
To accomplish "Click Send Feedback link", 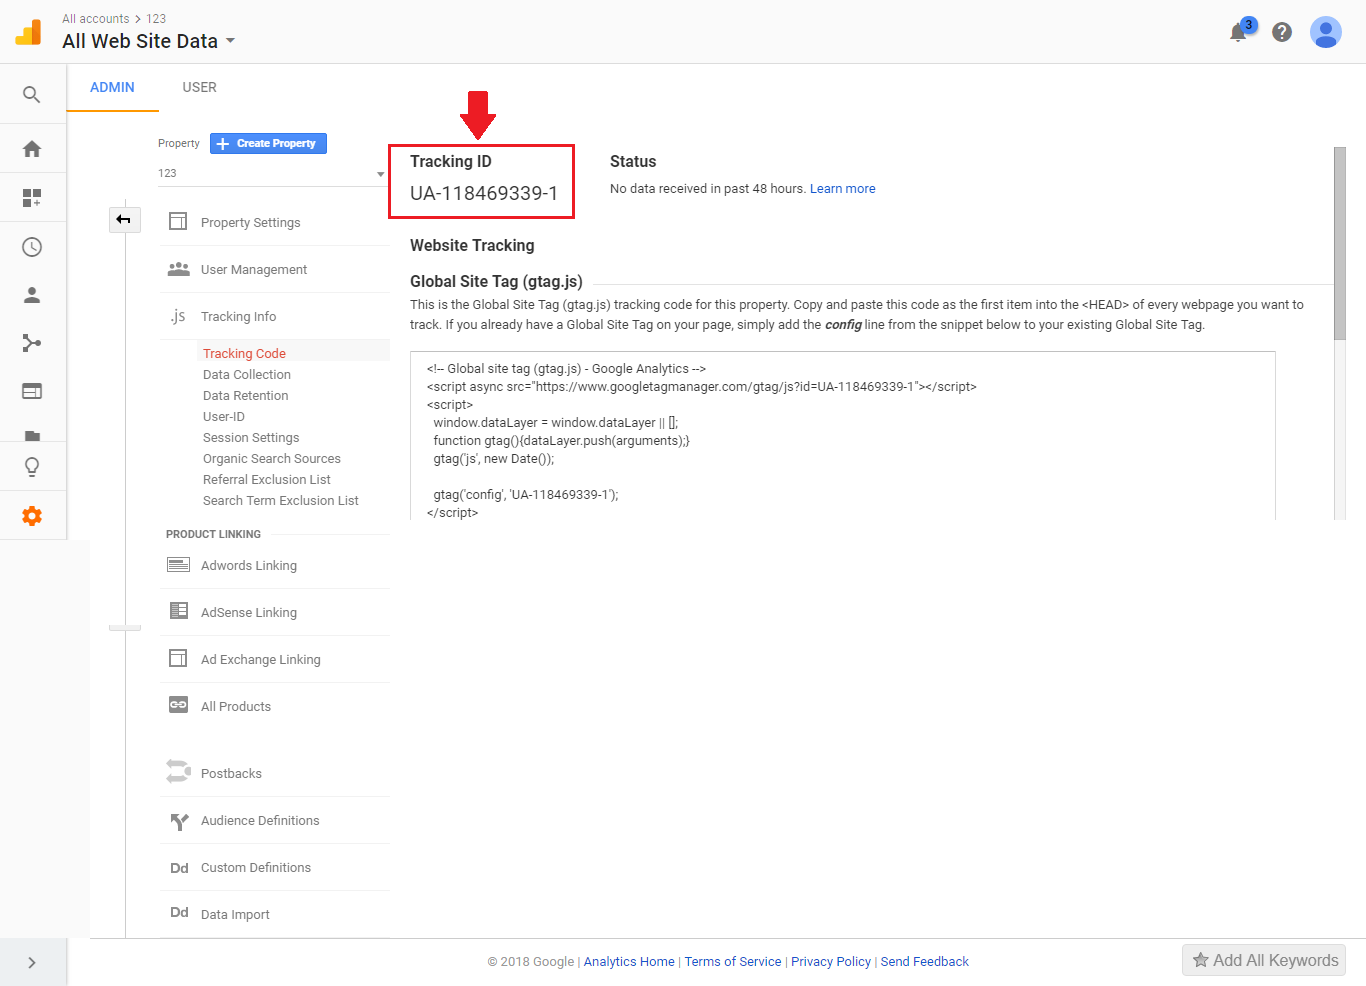I will (x=925, y=961).
